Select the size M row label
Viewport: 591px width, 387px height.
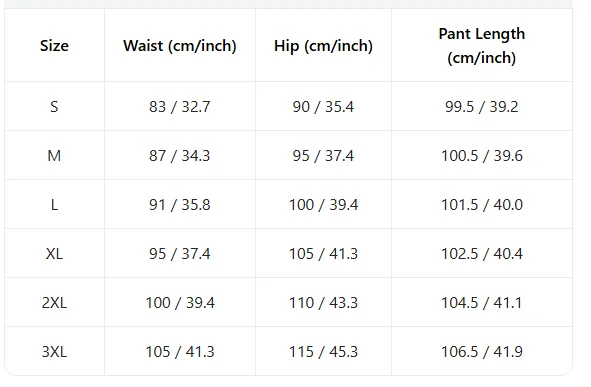pos(54,156)
